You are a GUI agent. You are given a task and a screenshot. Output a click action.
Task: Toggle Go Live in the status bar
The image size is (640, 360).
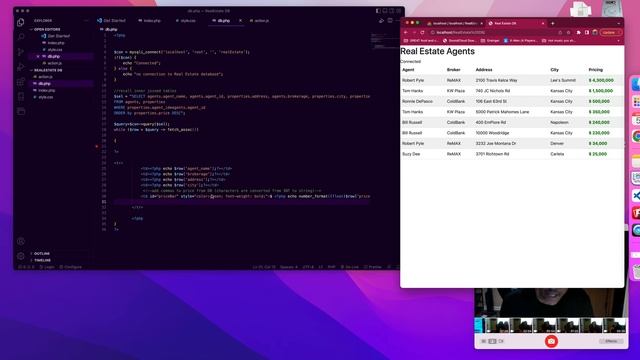coord(350,267)
